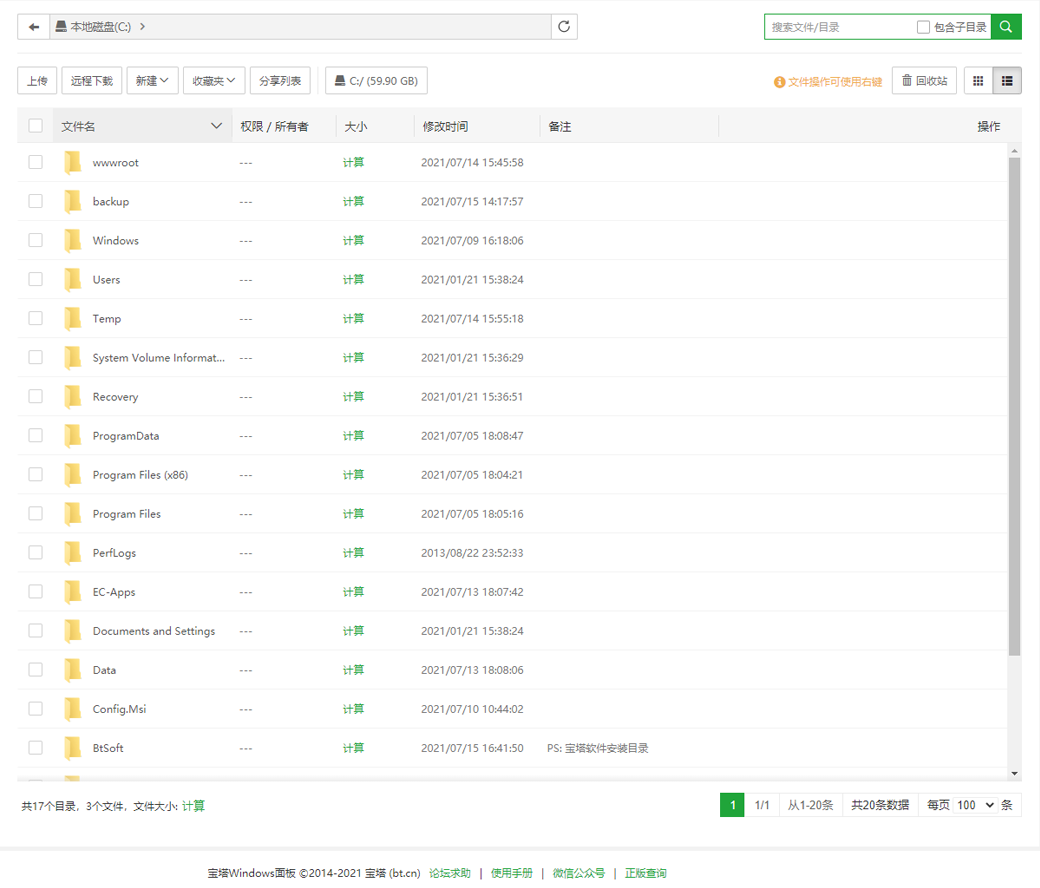Viewport: 1040px width, 888px height.
Task: Switch to grid icon view
Action: (x=978, y=81)
